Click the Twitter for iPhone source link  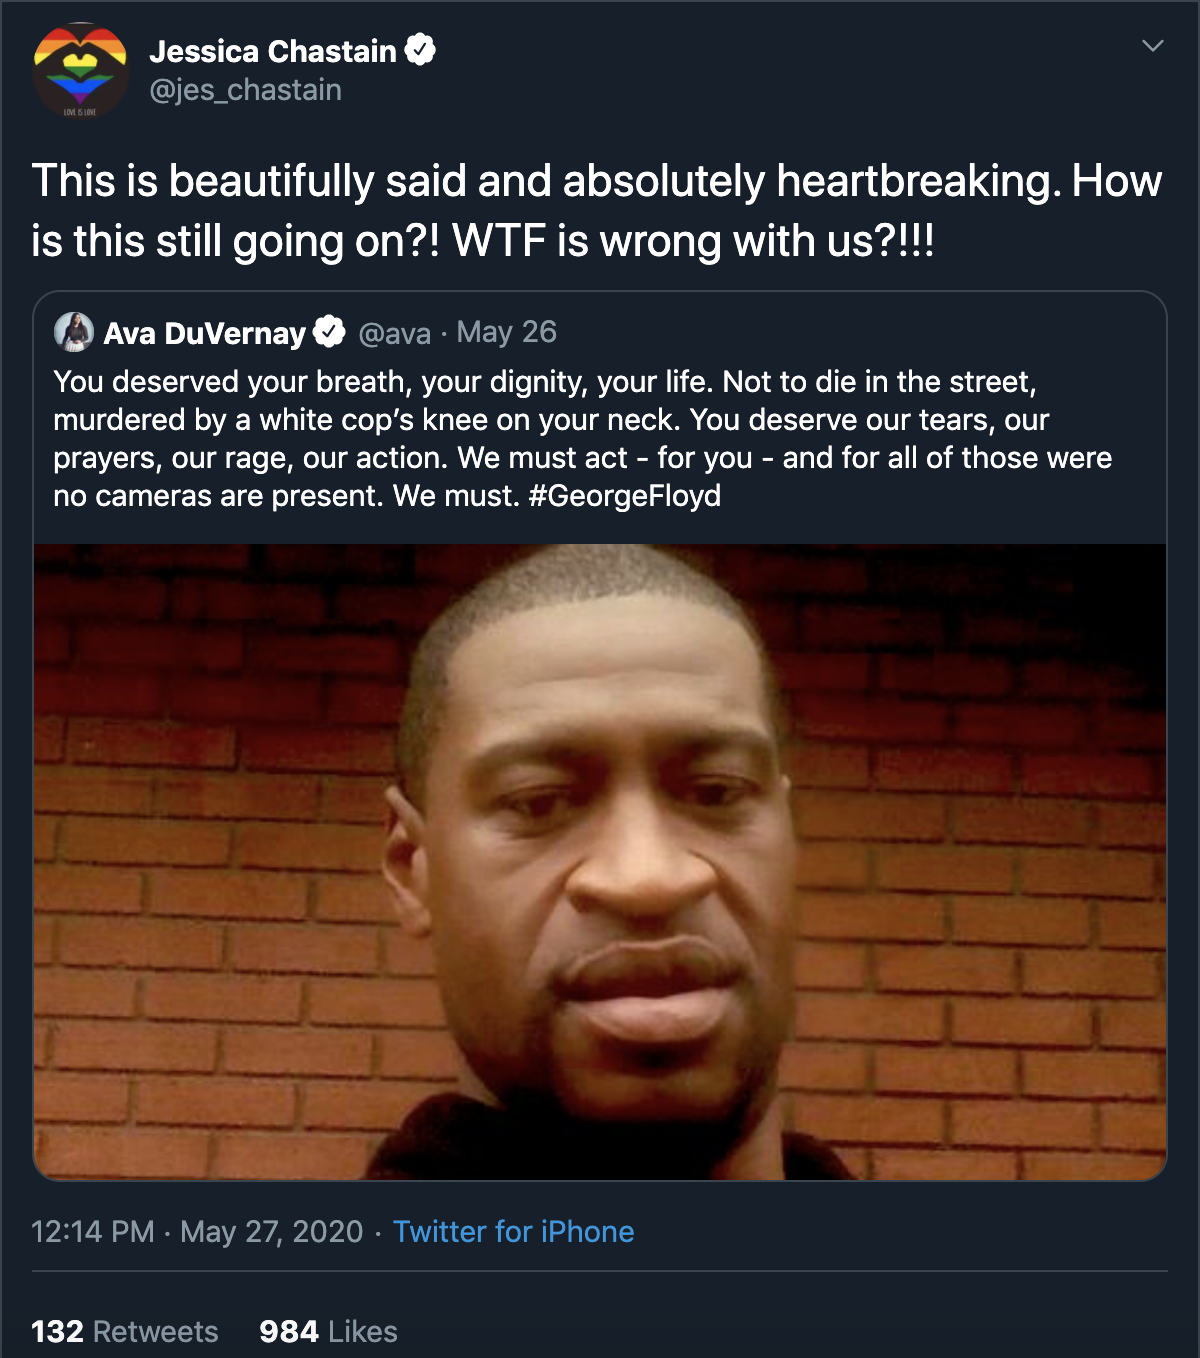tap(513, 1231)
